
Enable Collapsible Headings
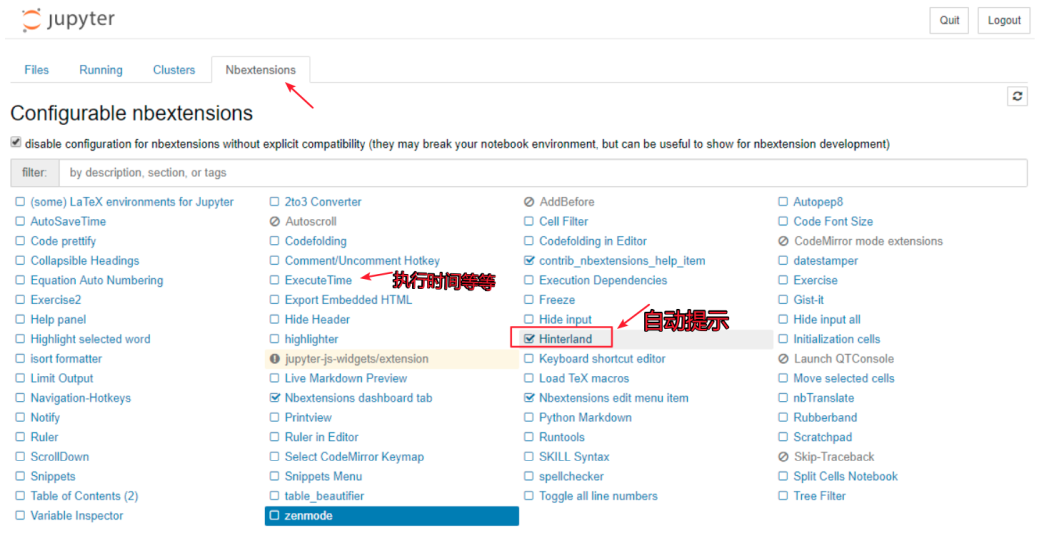click(20, 261)
